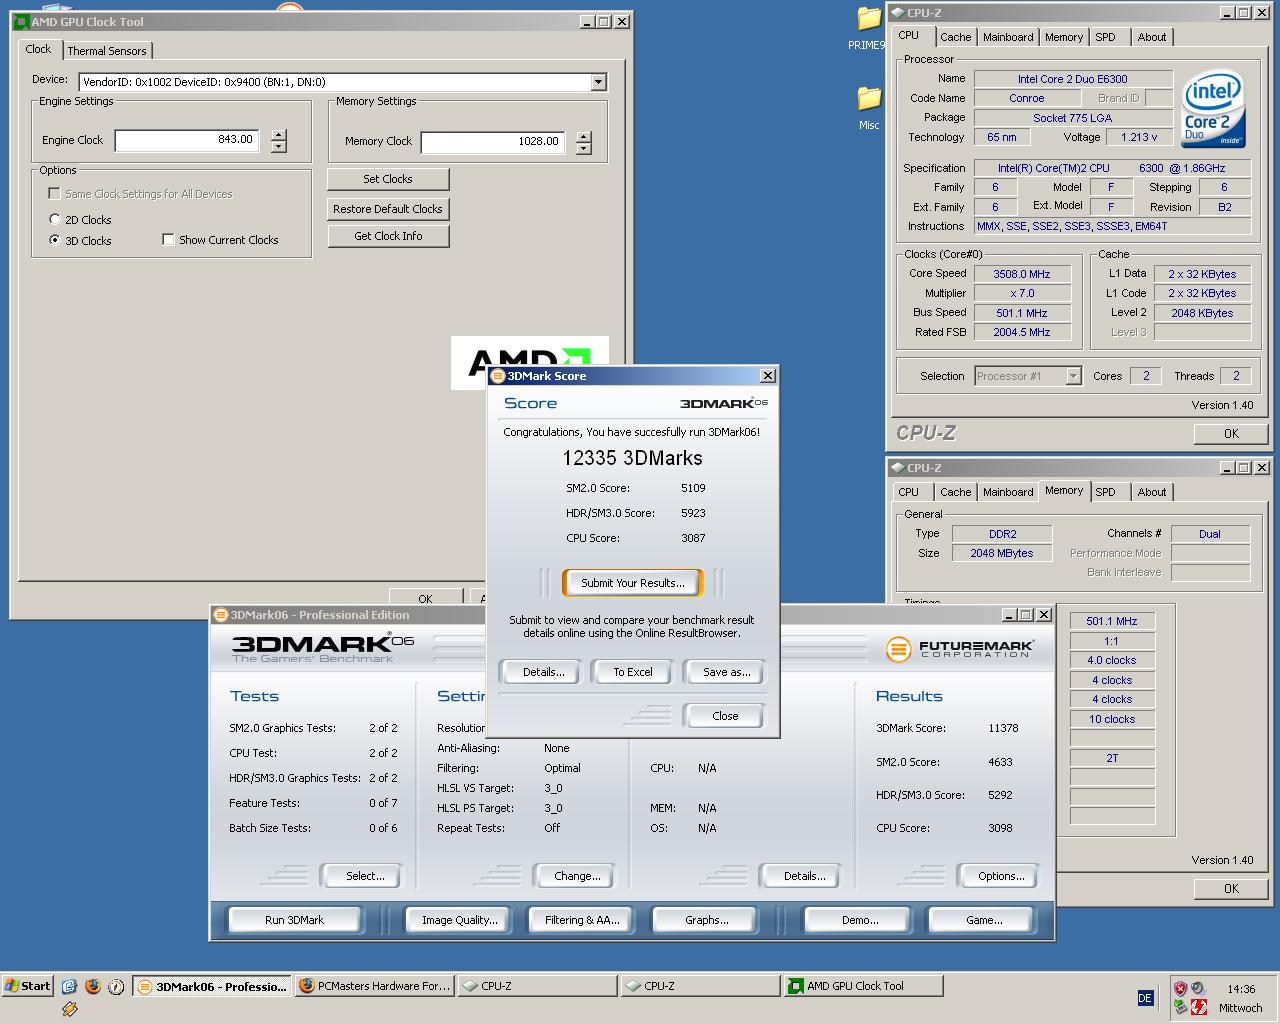Screen dimensions: 1280x1024
Task: Click the DE language indicator
Action: (x=1145, y=998)
